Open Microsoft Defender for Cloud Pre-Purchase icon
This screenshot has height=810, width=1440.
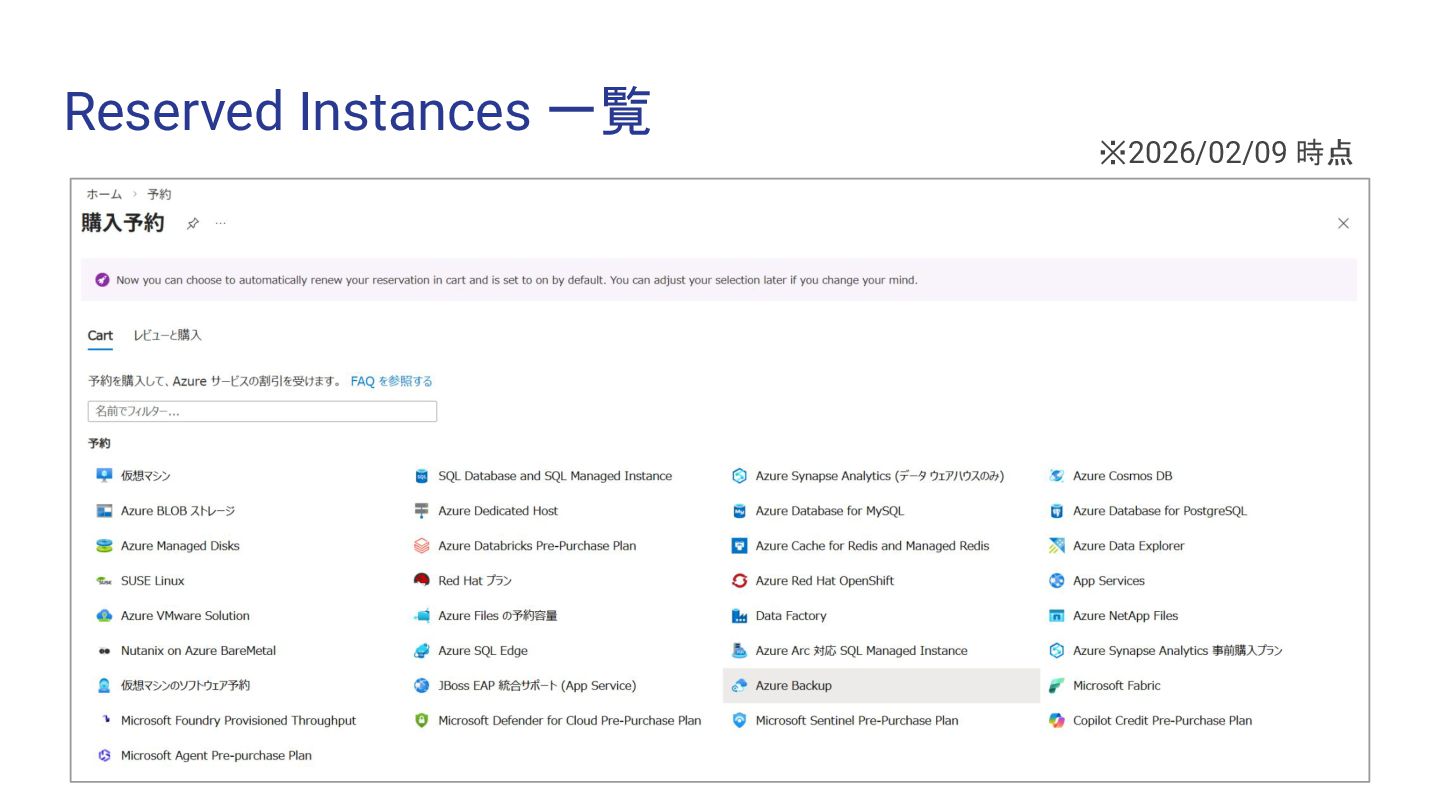[x=421, y=720]
